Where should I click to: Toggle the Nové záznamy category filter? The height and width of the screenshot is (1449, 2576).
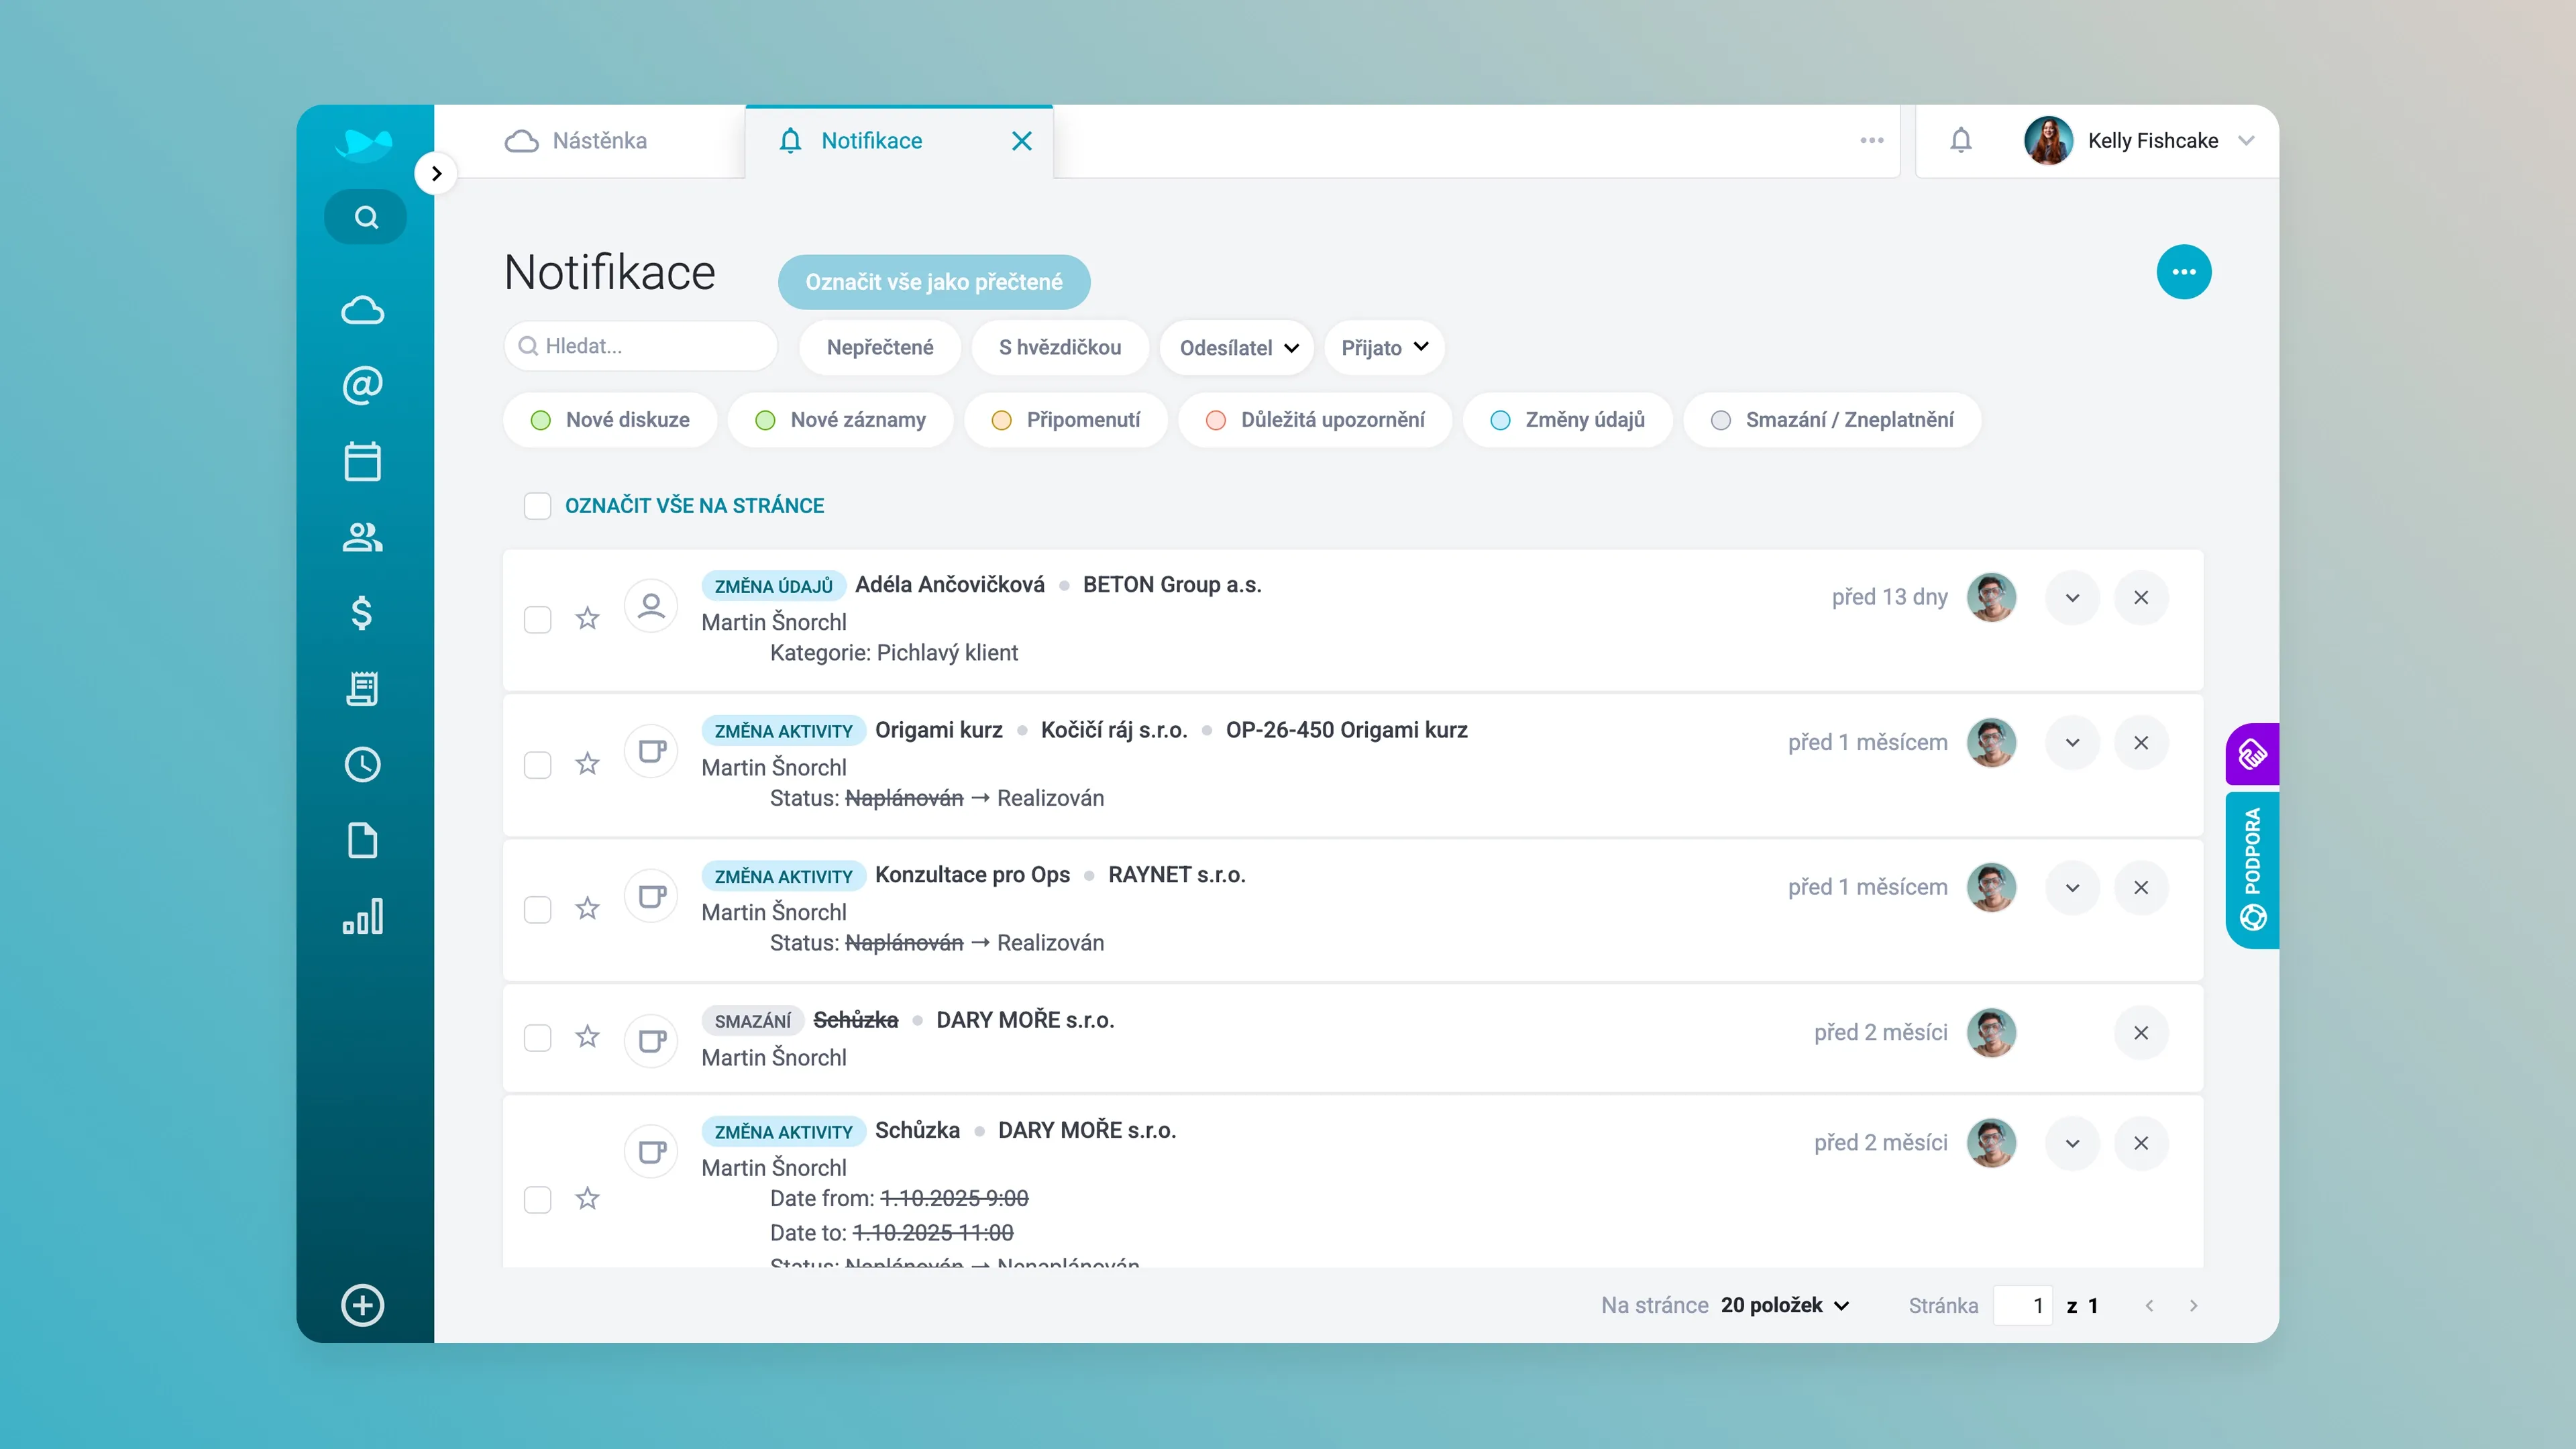pyautogui.click(x=841, y=420)
